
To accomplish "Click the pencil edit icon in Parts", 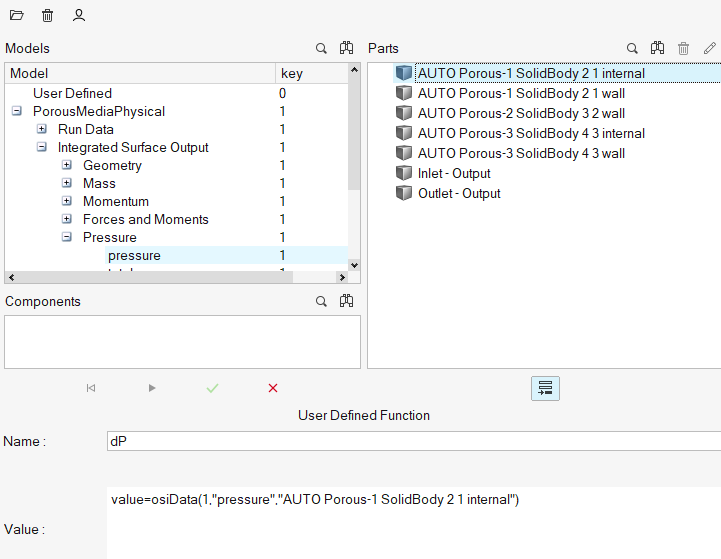I will (709, 48).
